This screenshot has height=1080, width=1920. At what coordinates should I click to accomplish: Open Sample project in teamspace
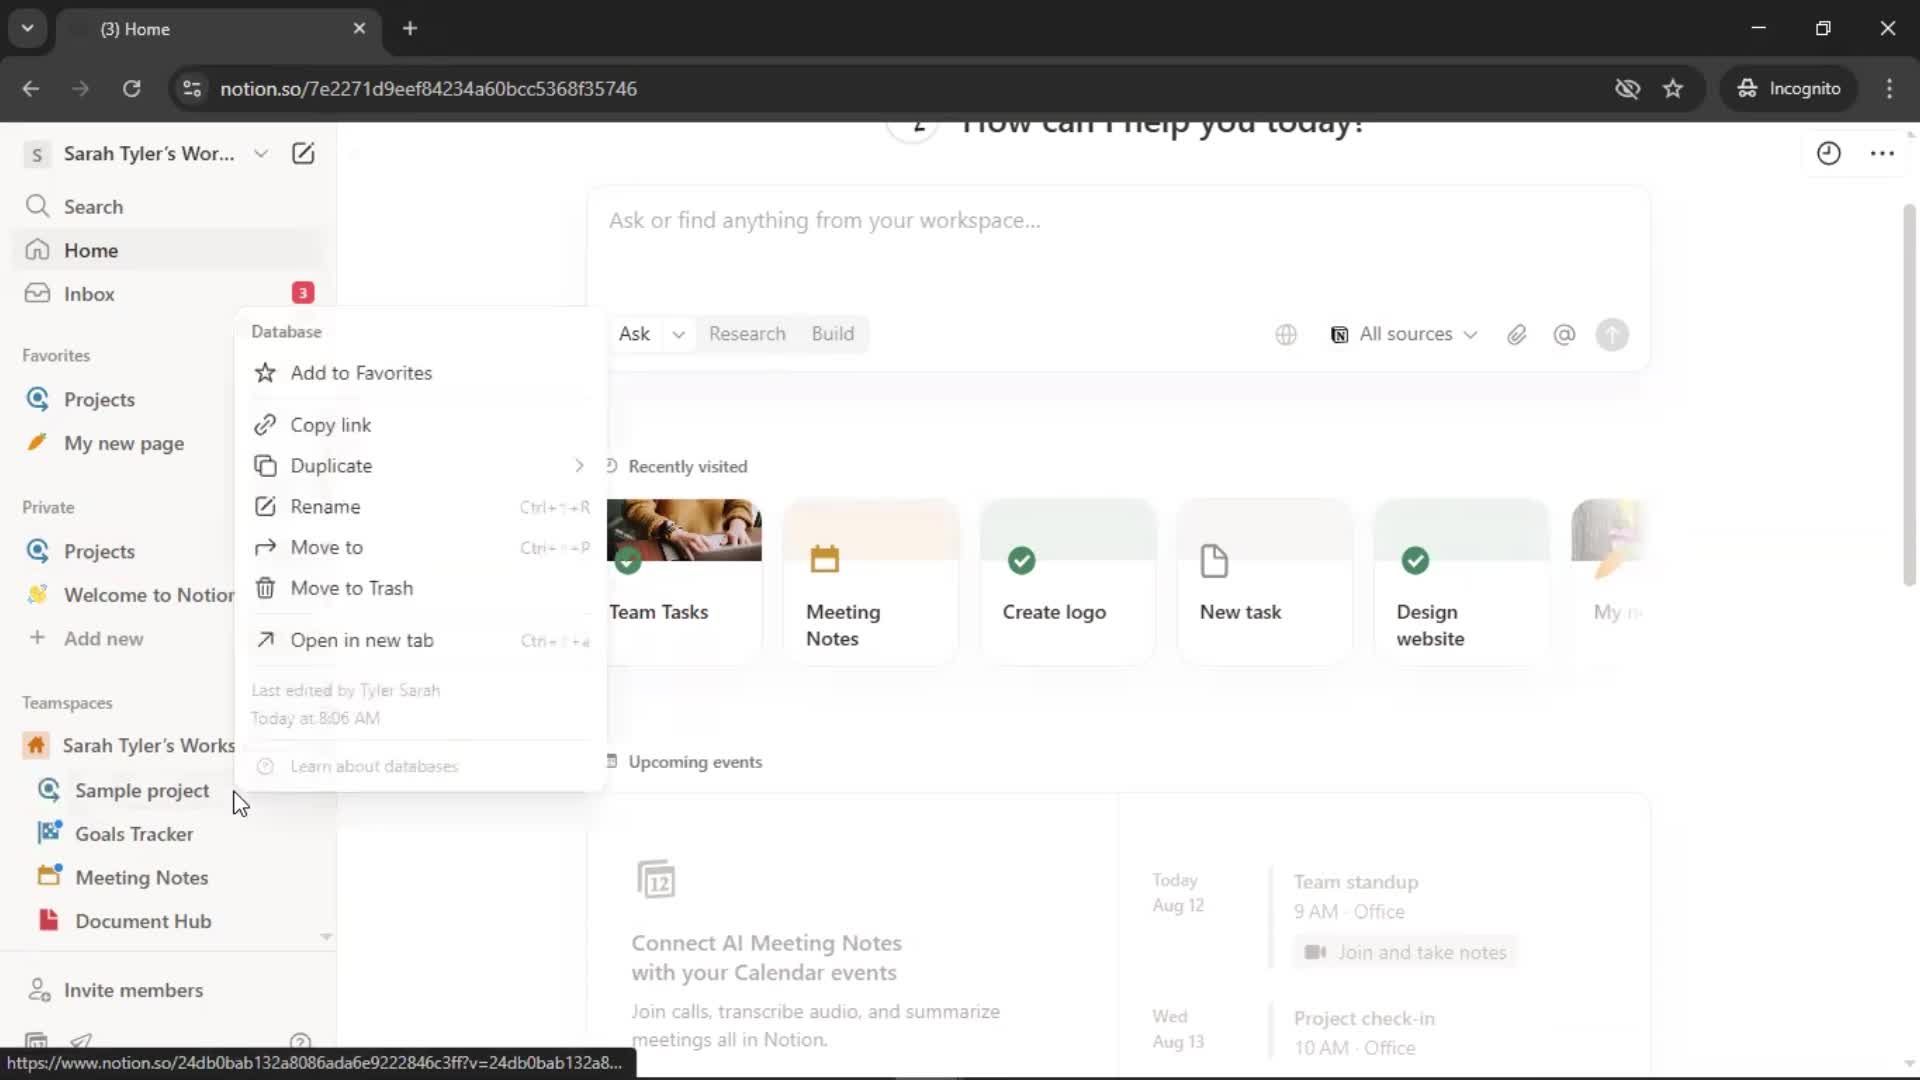[x=142, y=790]
